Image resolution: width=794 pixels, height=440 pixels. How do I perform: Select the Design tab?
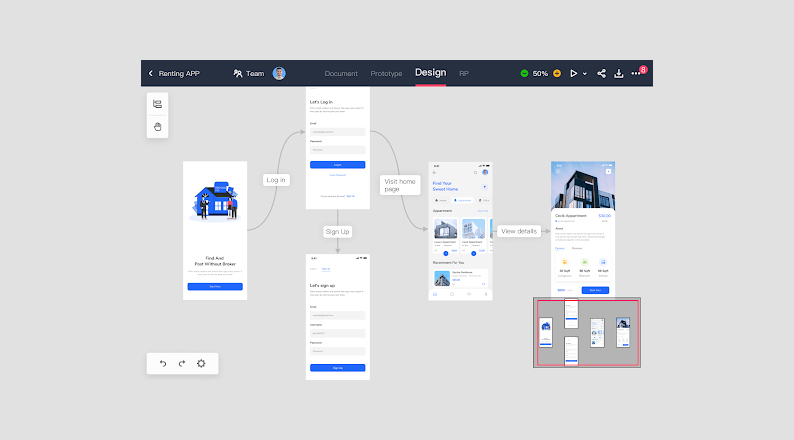[430, 72]
